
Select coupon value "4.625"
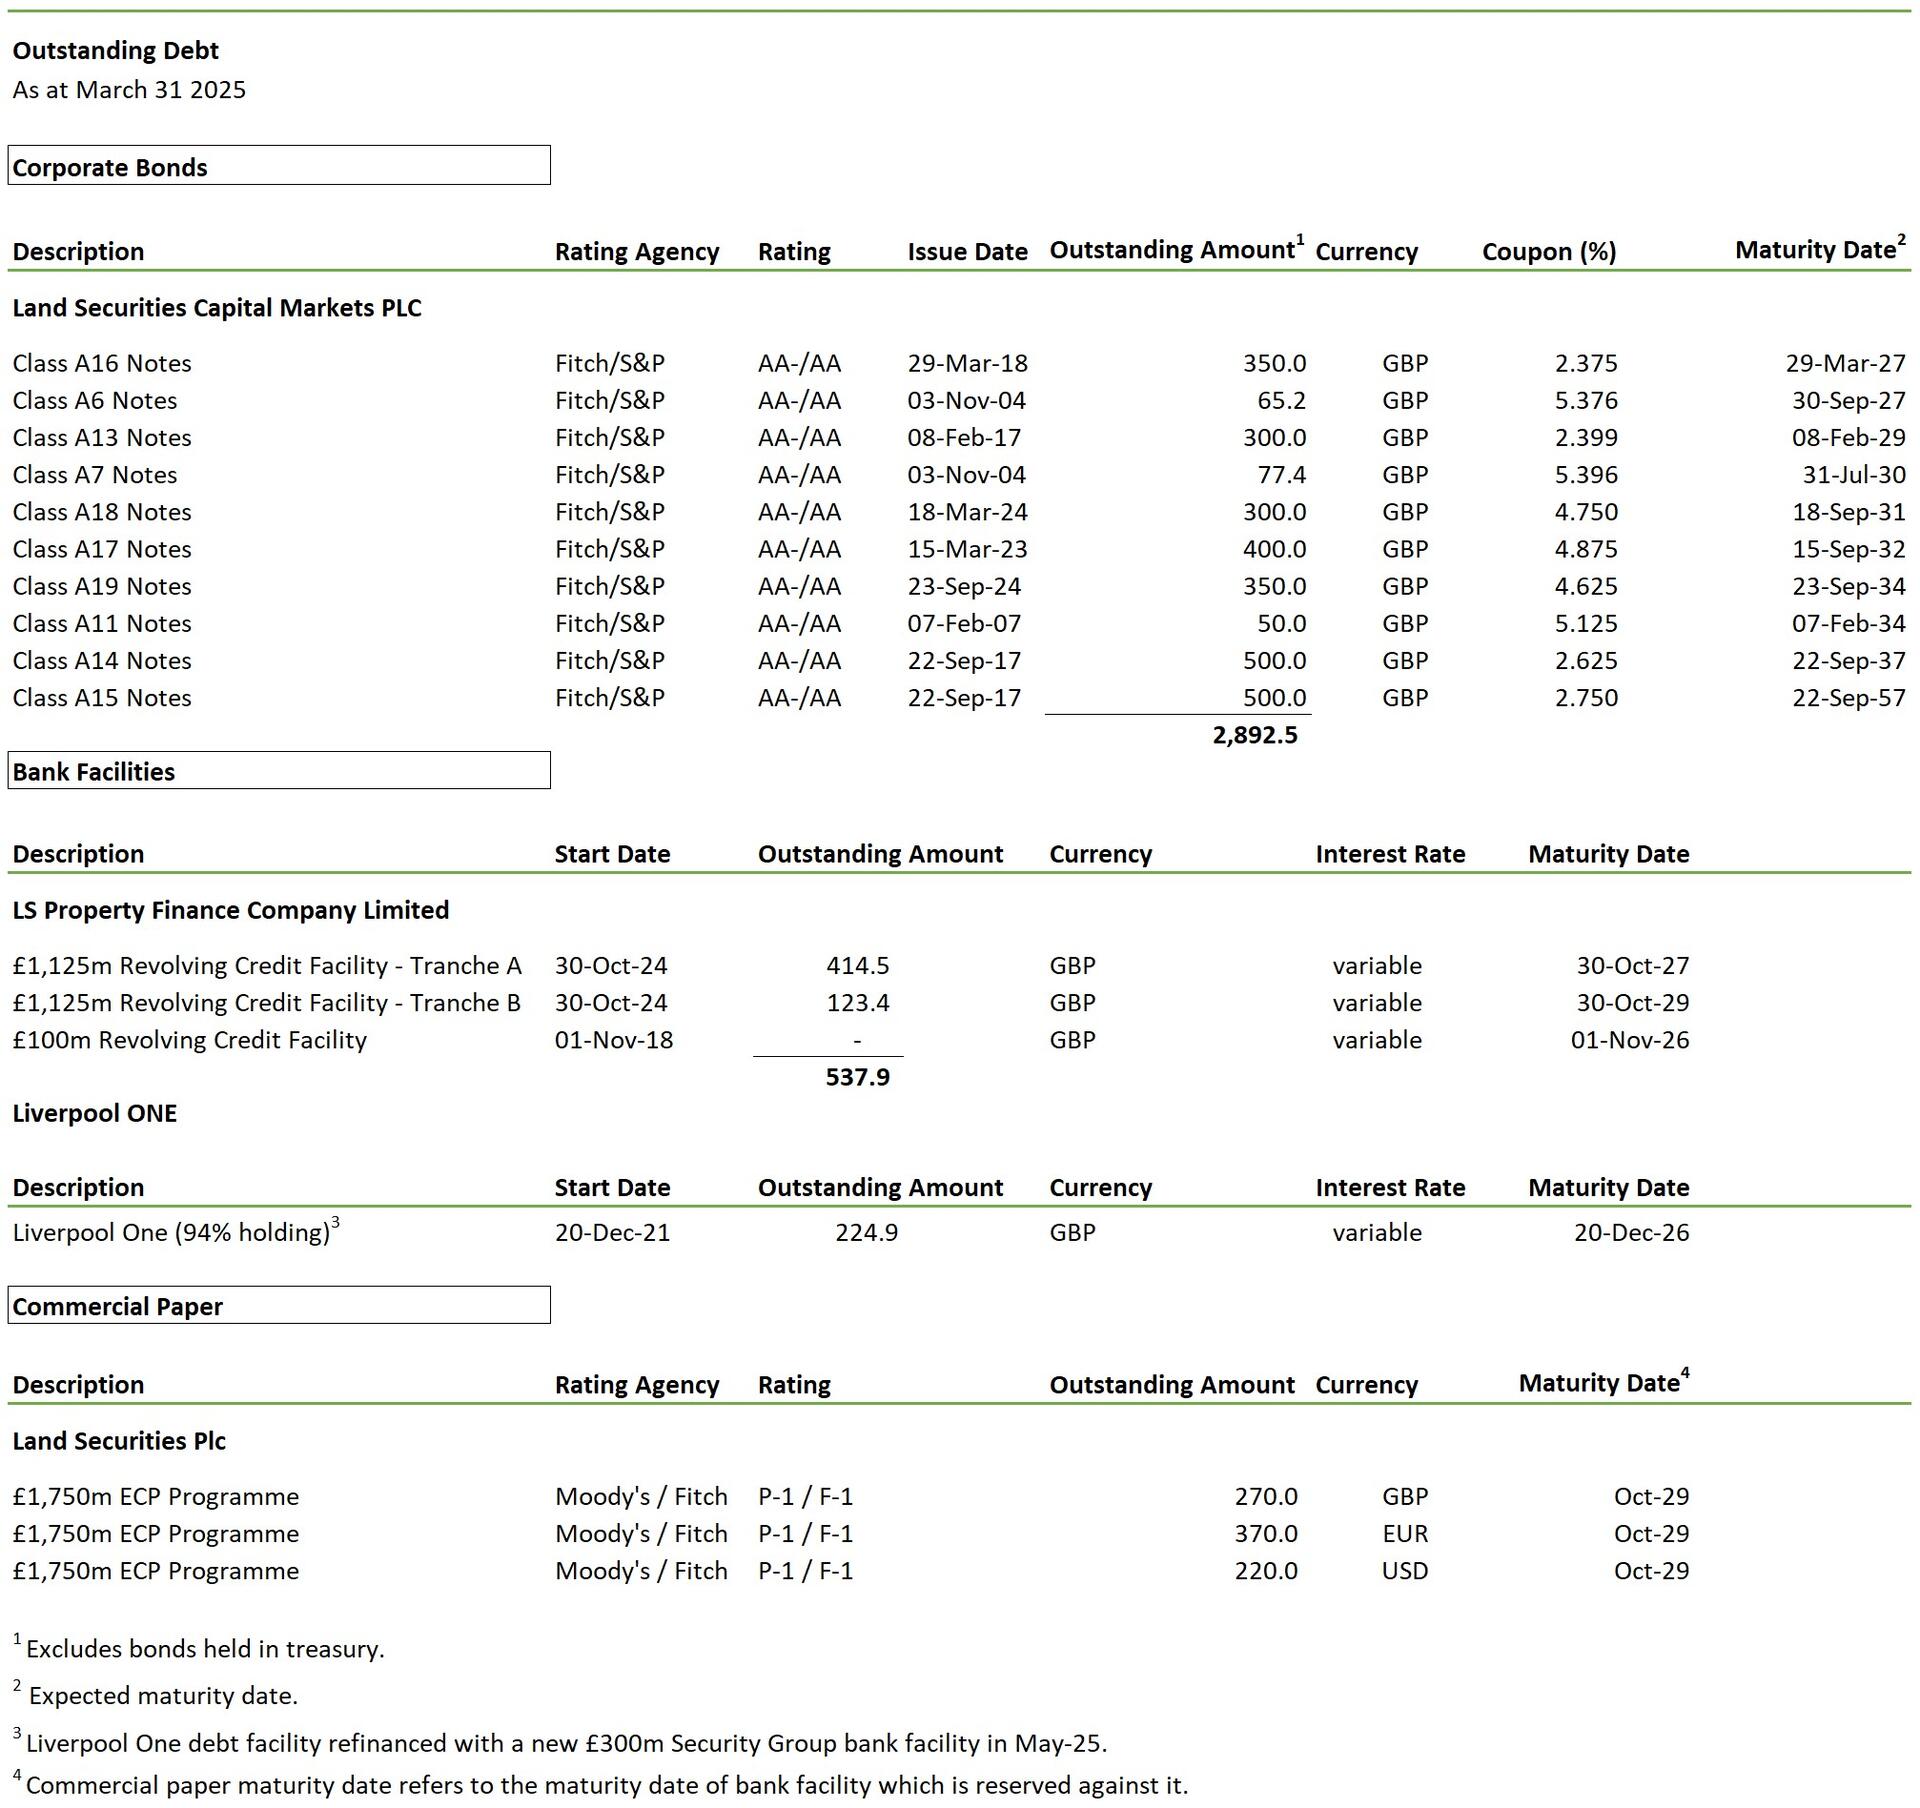coord(1586,586)
